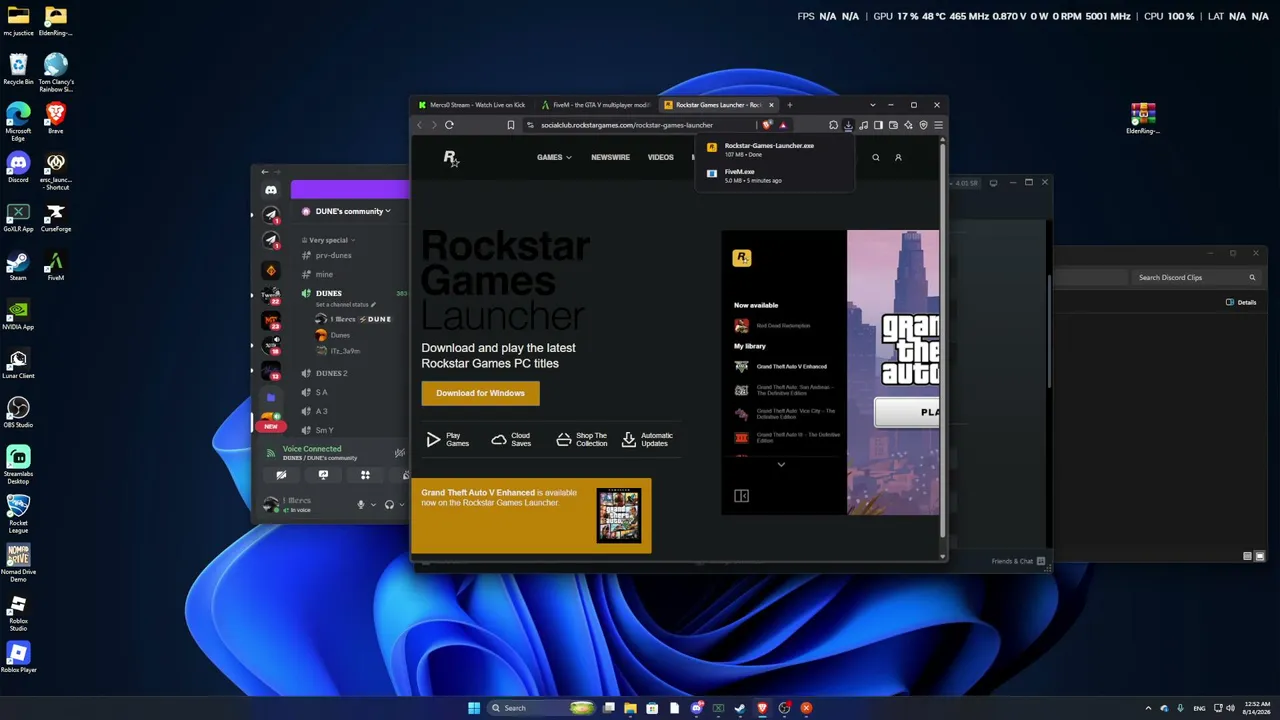Click the GTA V Enhanced cover thumbnail

(x=619, y=516)
